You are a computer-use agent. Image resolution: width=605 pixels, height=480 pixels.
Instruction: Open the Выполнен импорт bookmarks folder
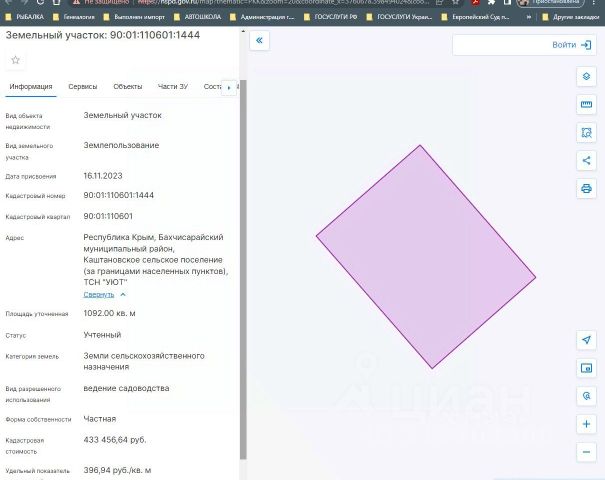point(135,17)
